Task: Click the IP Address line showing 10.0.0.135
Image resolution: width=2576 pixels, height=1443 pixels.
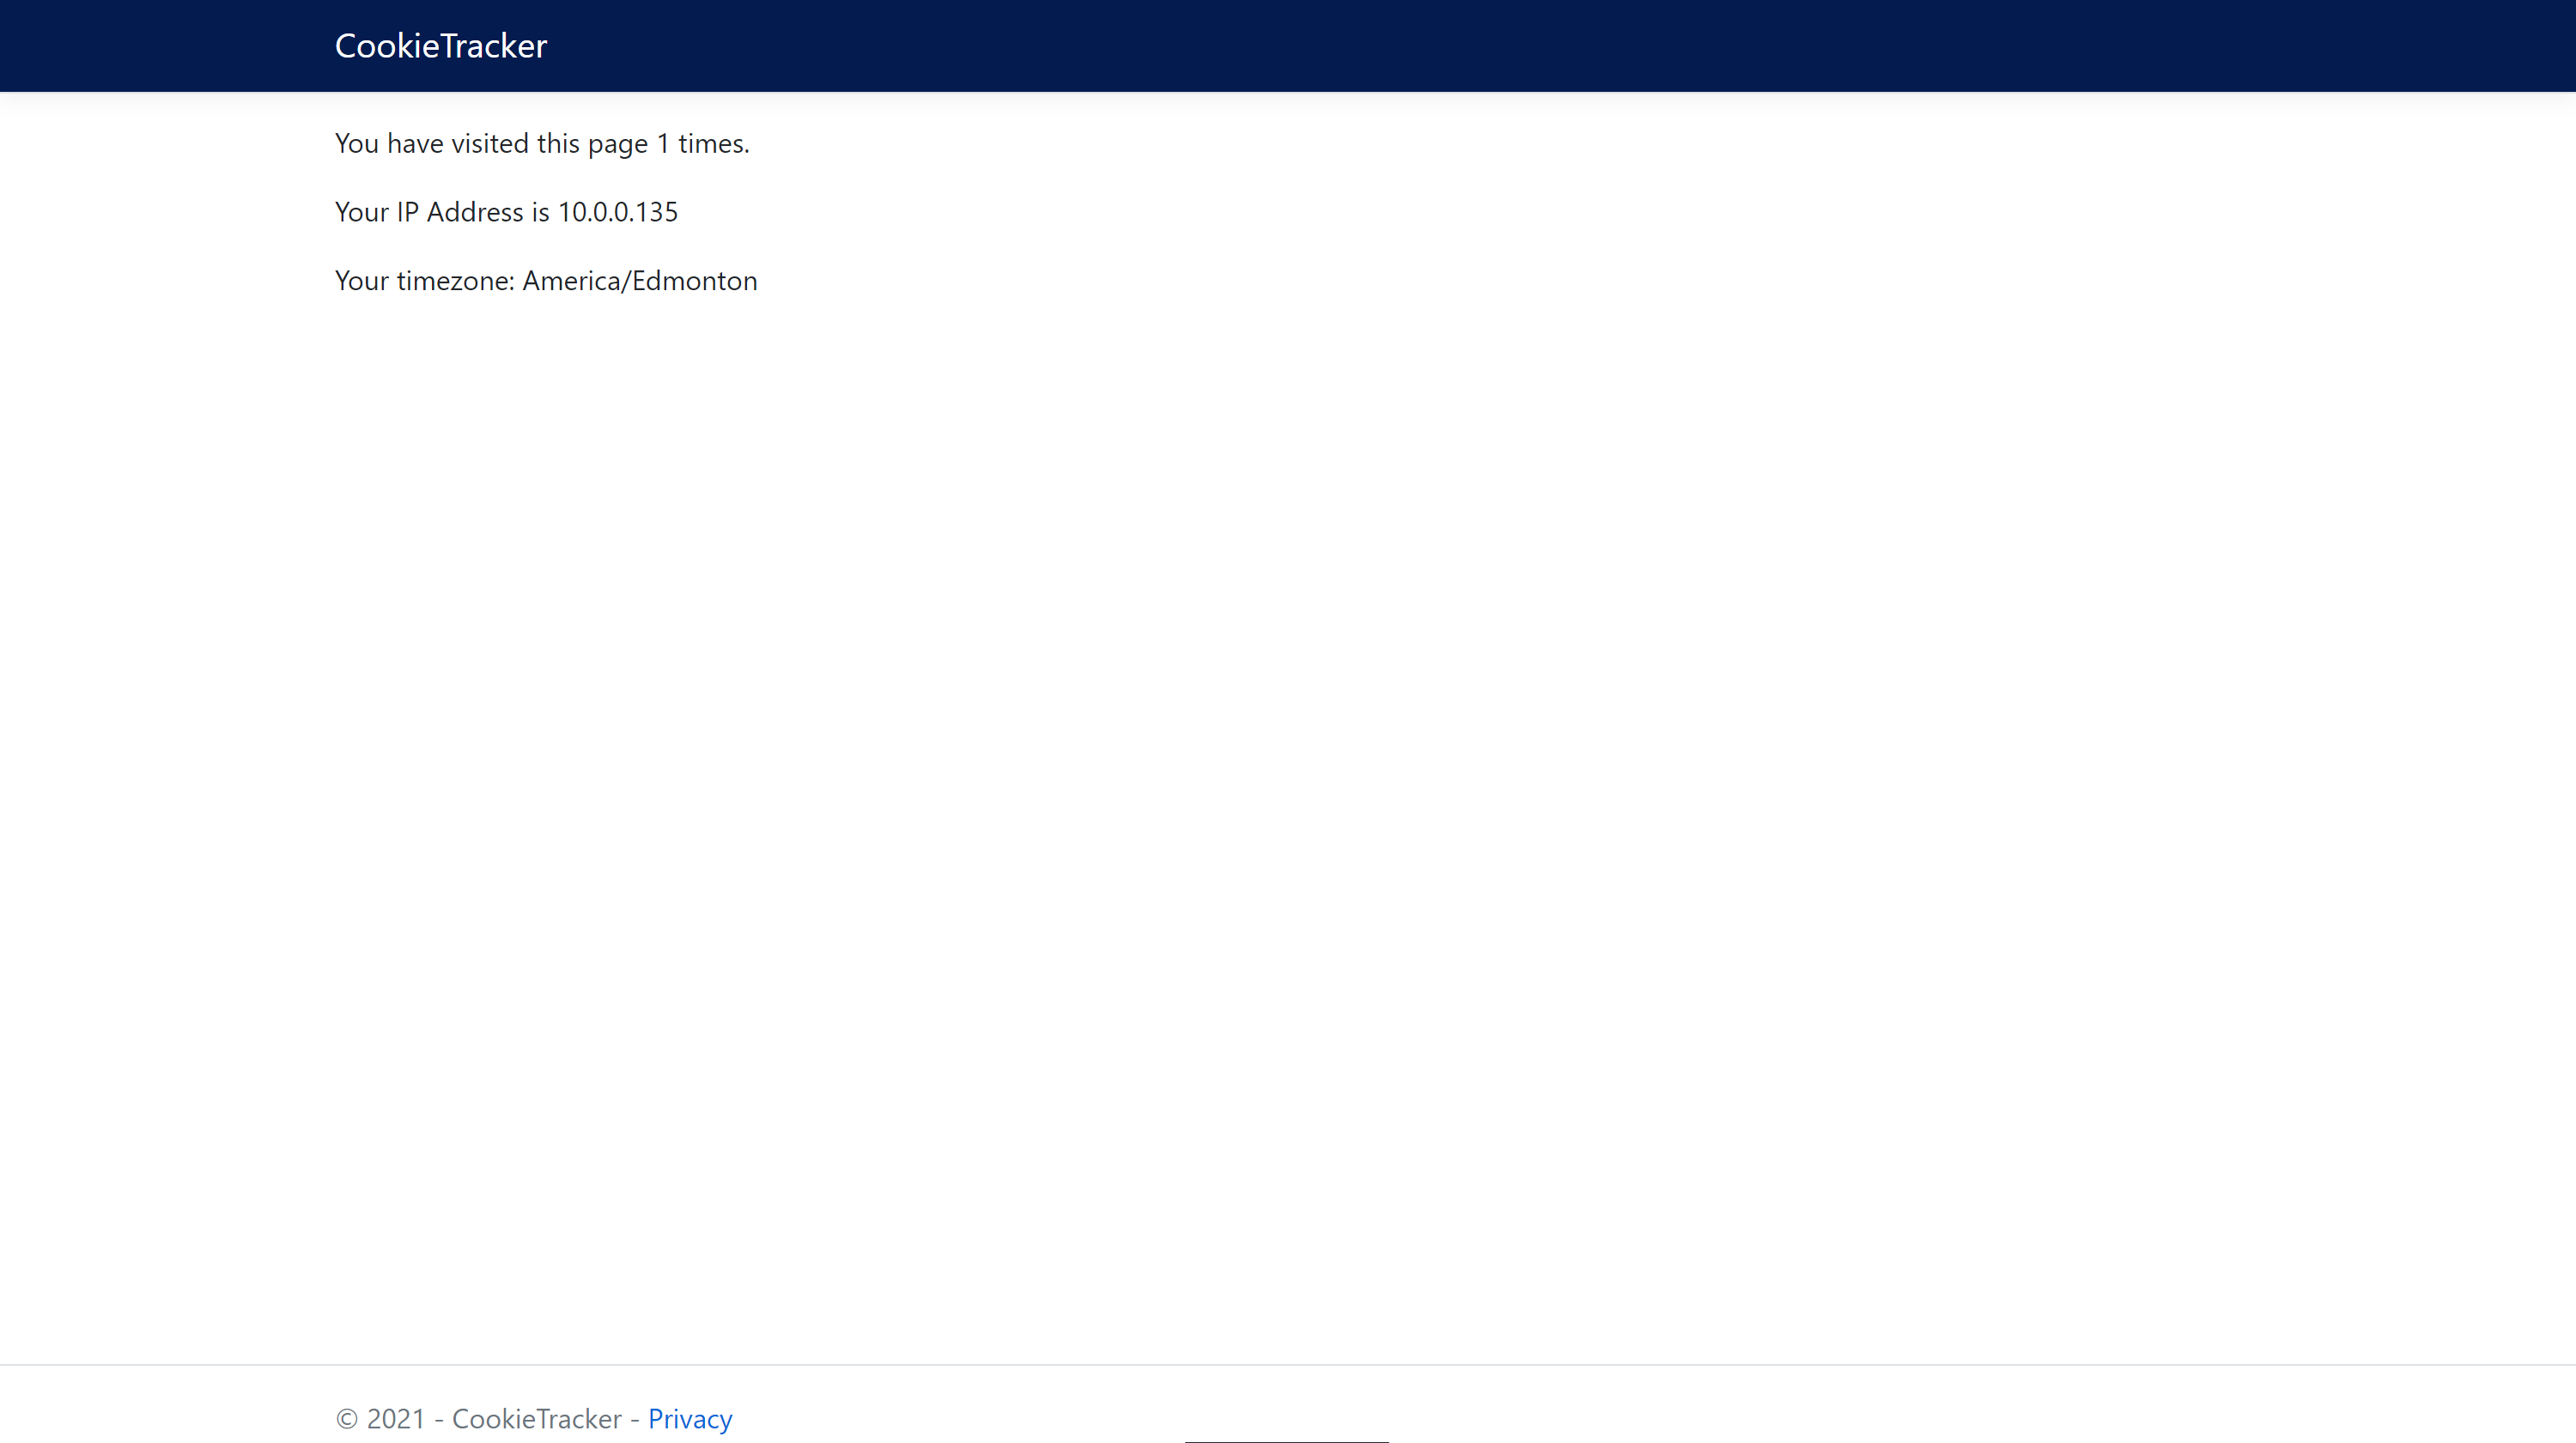Action: 506,211
